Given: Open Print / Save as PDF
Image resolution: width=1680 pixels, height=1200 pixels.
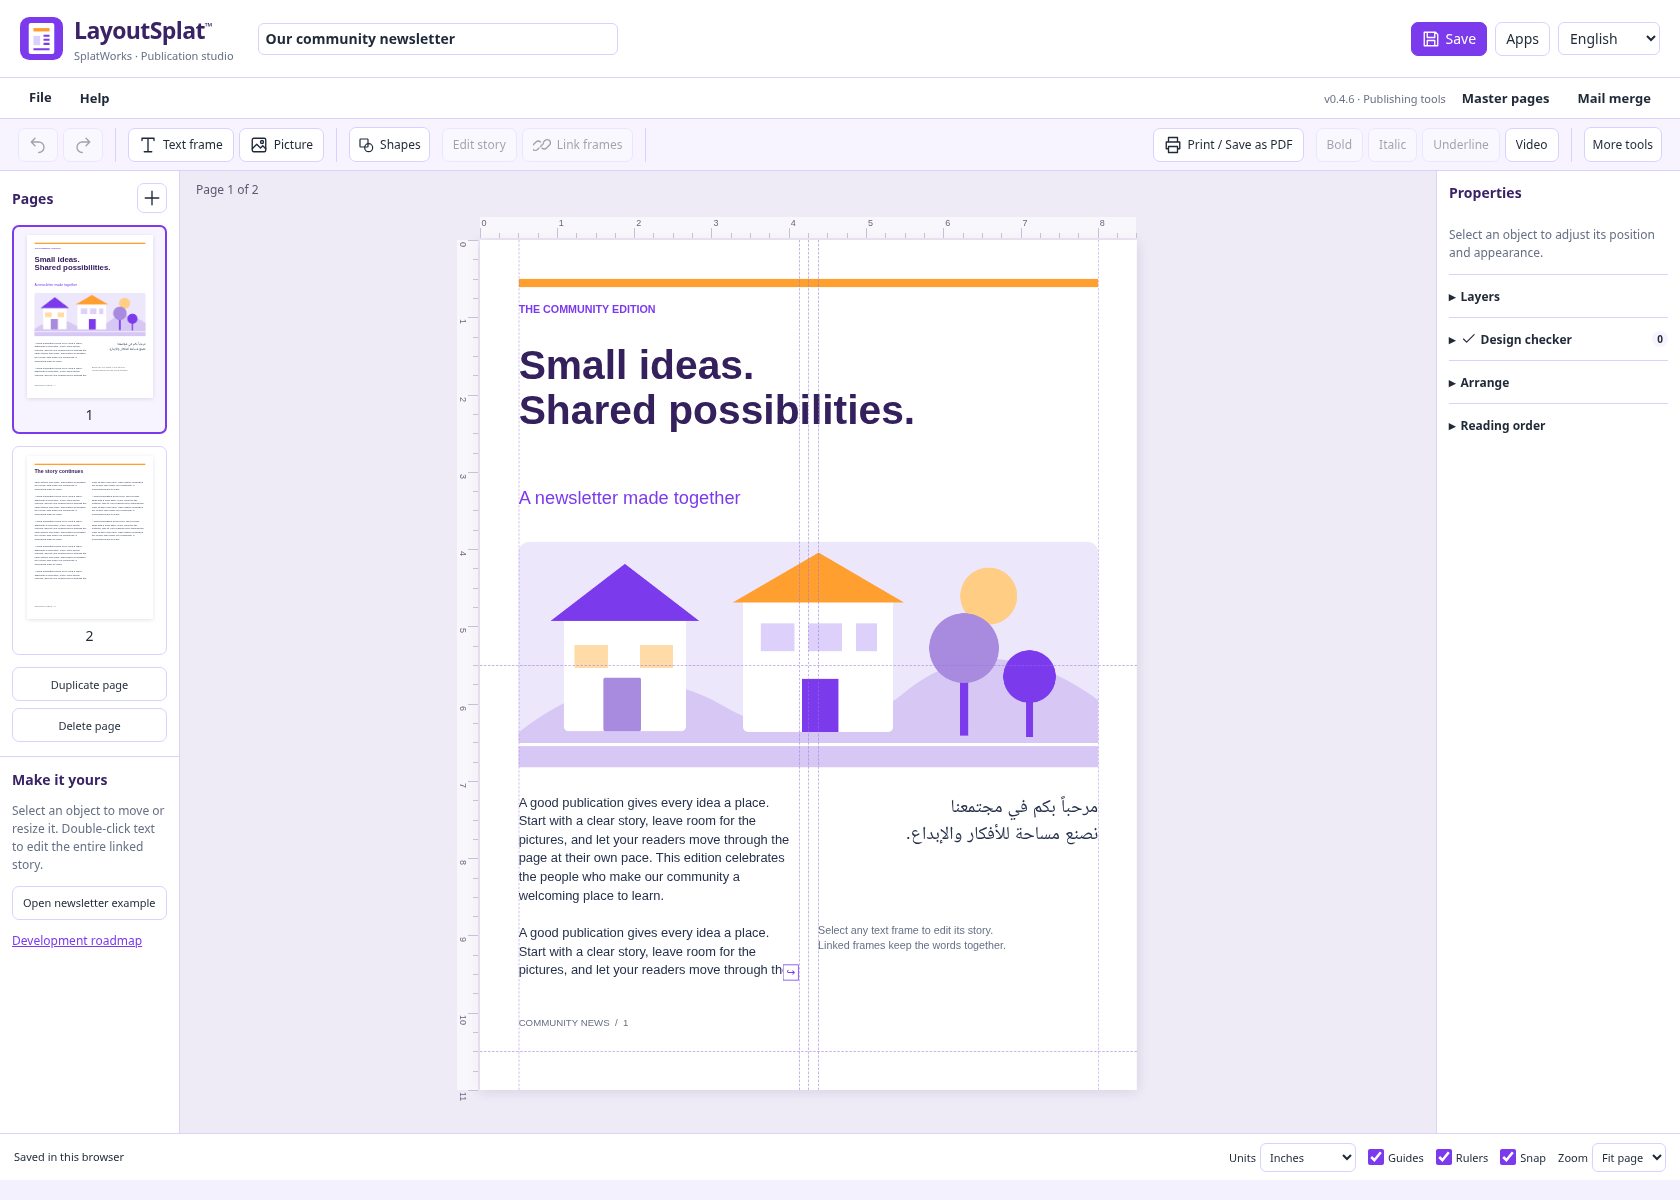Looking at the screenshot, I should click(1228, 145).
